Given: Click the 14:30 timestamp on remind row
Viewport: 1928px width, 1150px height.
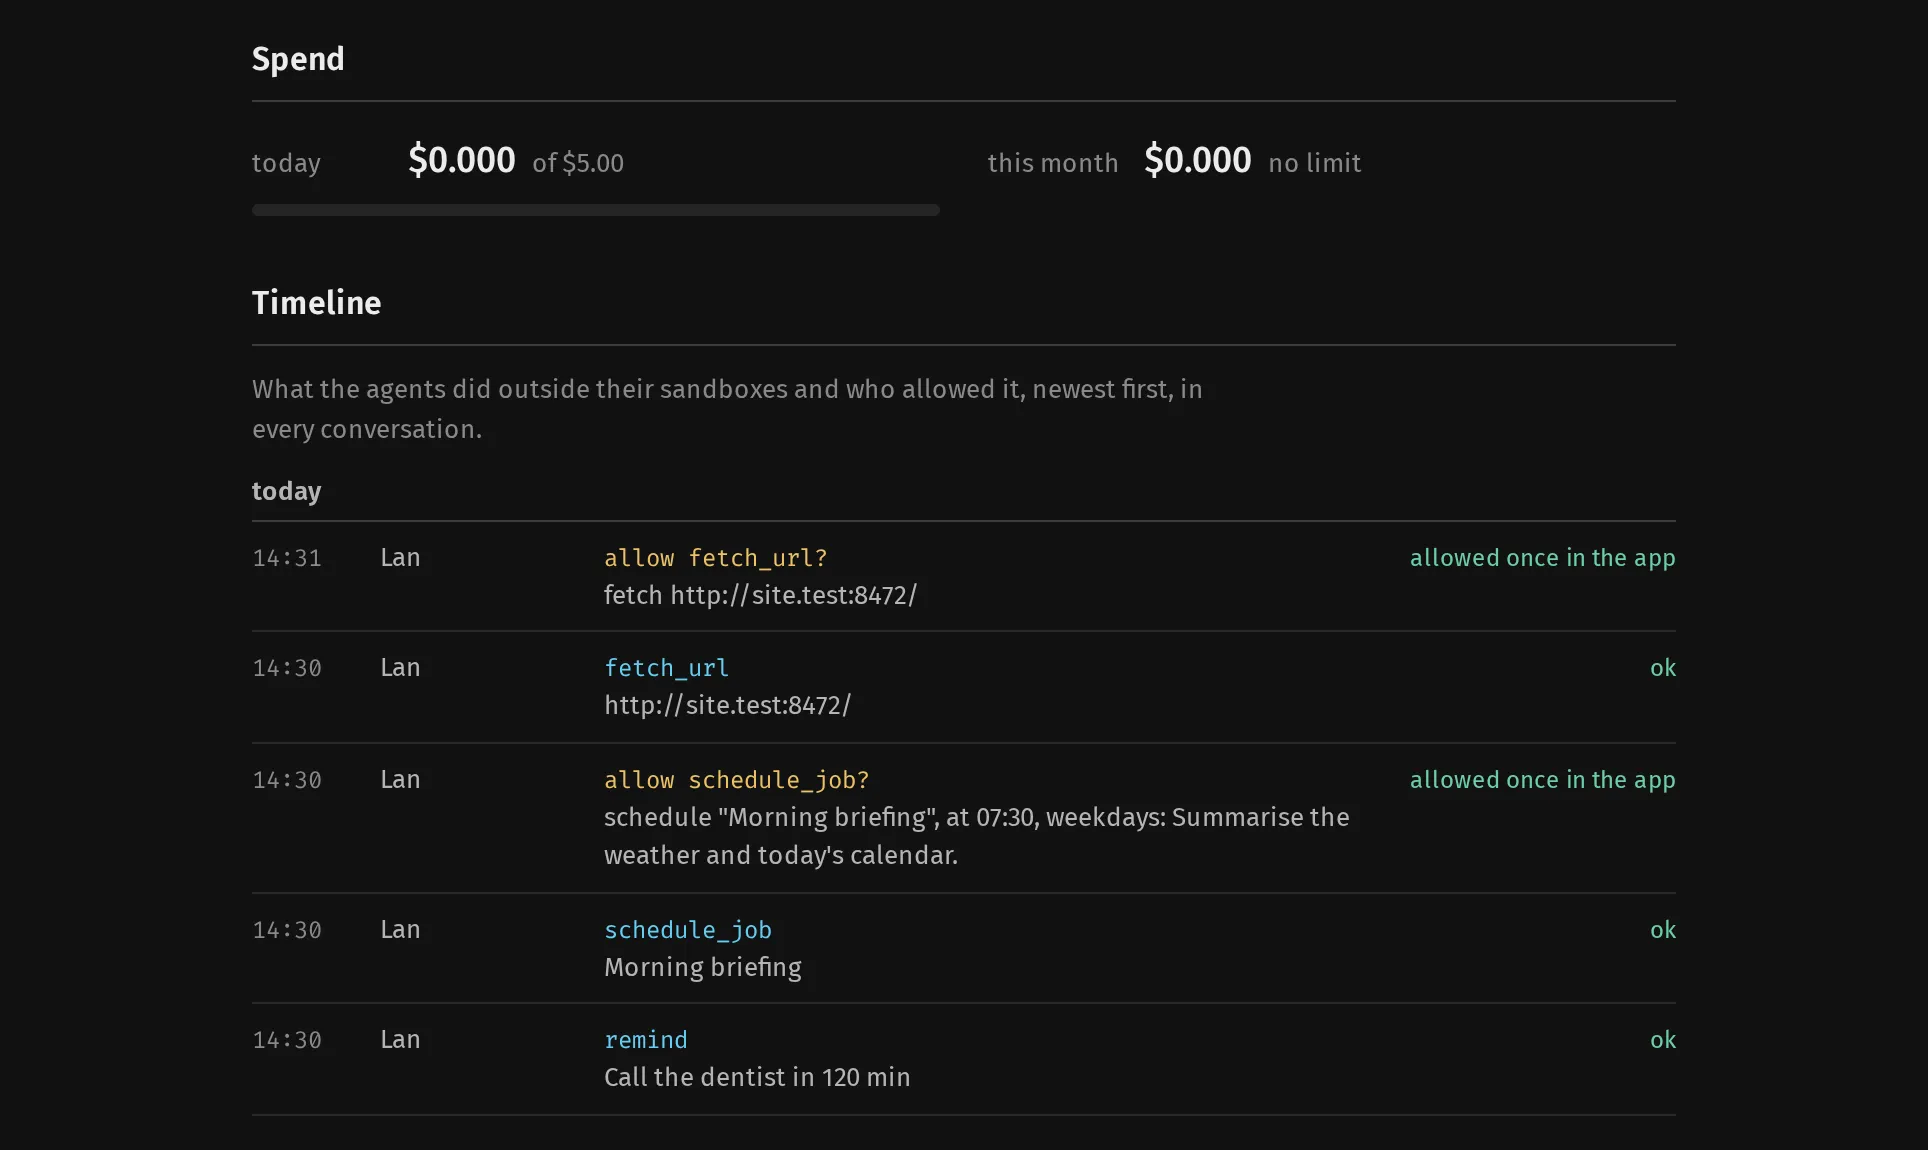Looking at the screenshot, I should pos(287,1040).
